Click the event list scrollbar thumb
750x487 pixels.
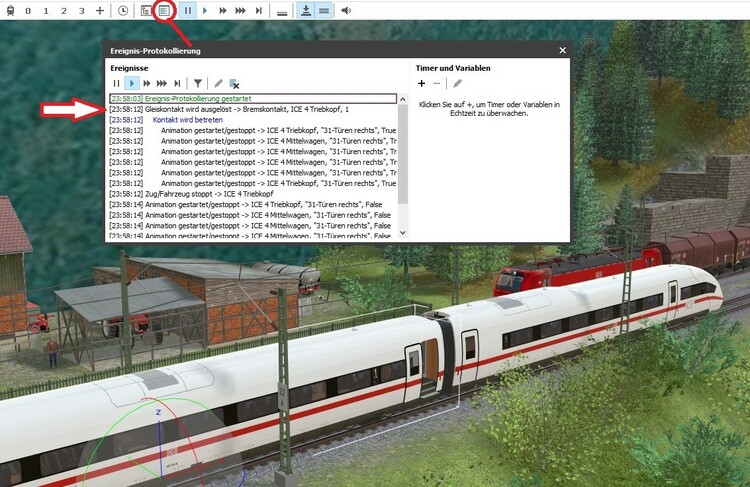[x=403, y=153]
